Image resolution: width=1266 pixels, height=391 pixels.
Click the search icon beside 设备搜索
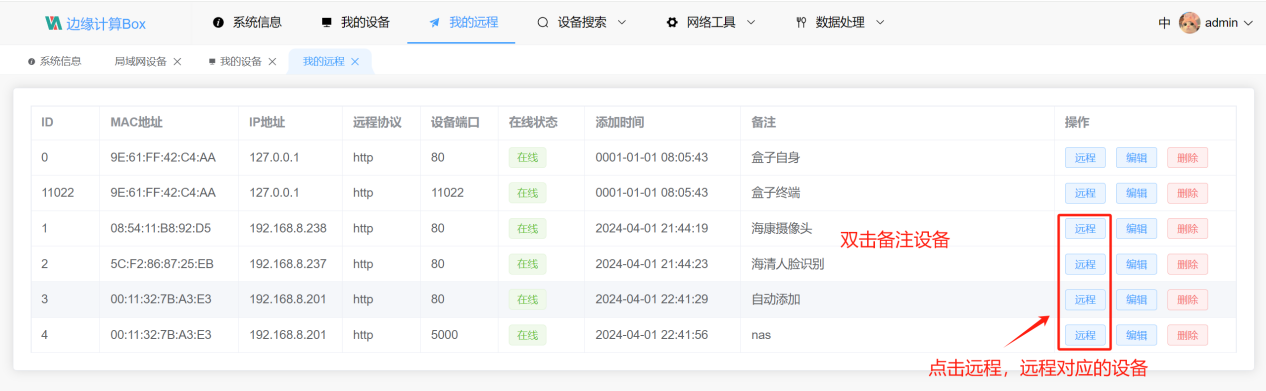(x=542, y=22)
